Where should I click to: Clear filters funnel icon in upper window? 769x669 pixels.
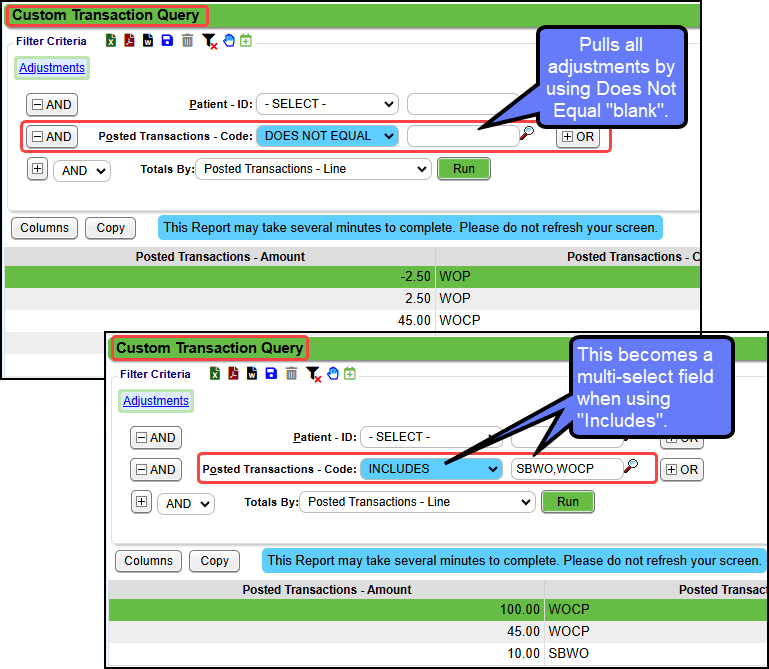point(209,41)
